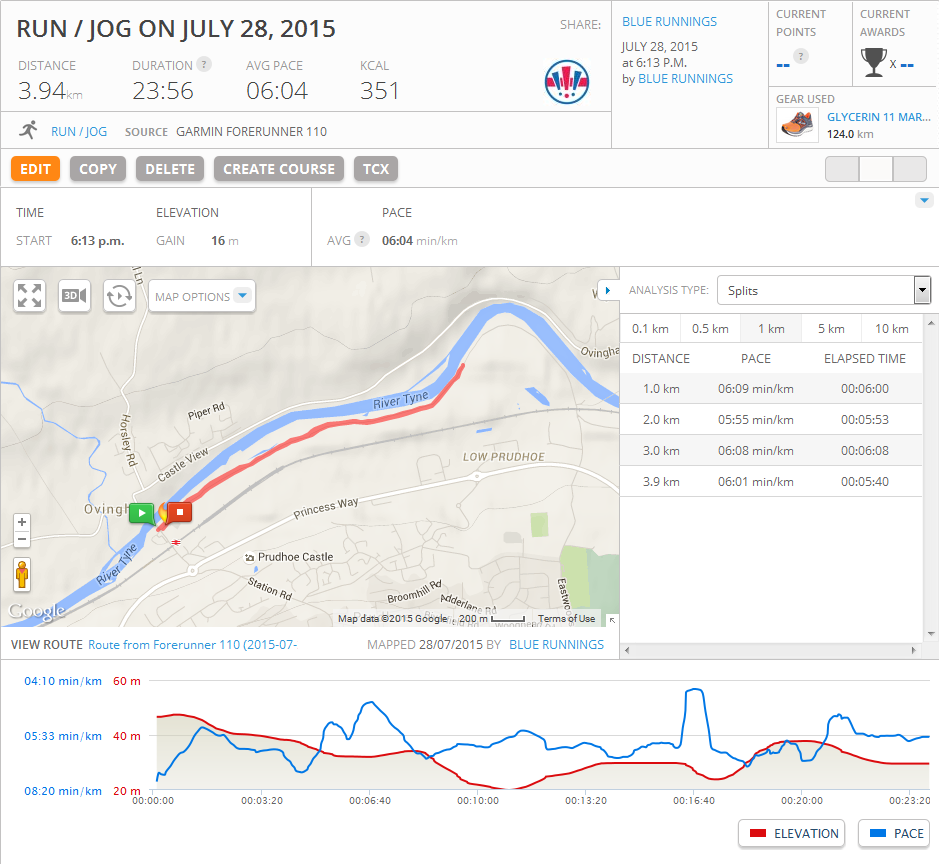Click the duration help question mark
Image resolution: width=939 pixels, height=864 pixels.
tap(204, 64)
